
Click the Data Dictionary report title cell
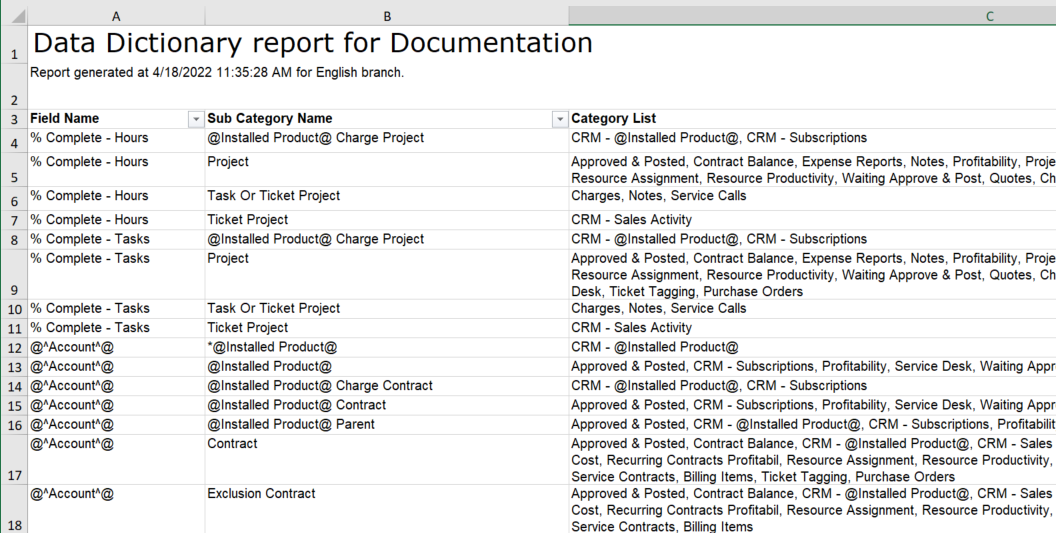(x=312, y=43)
